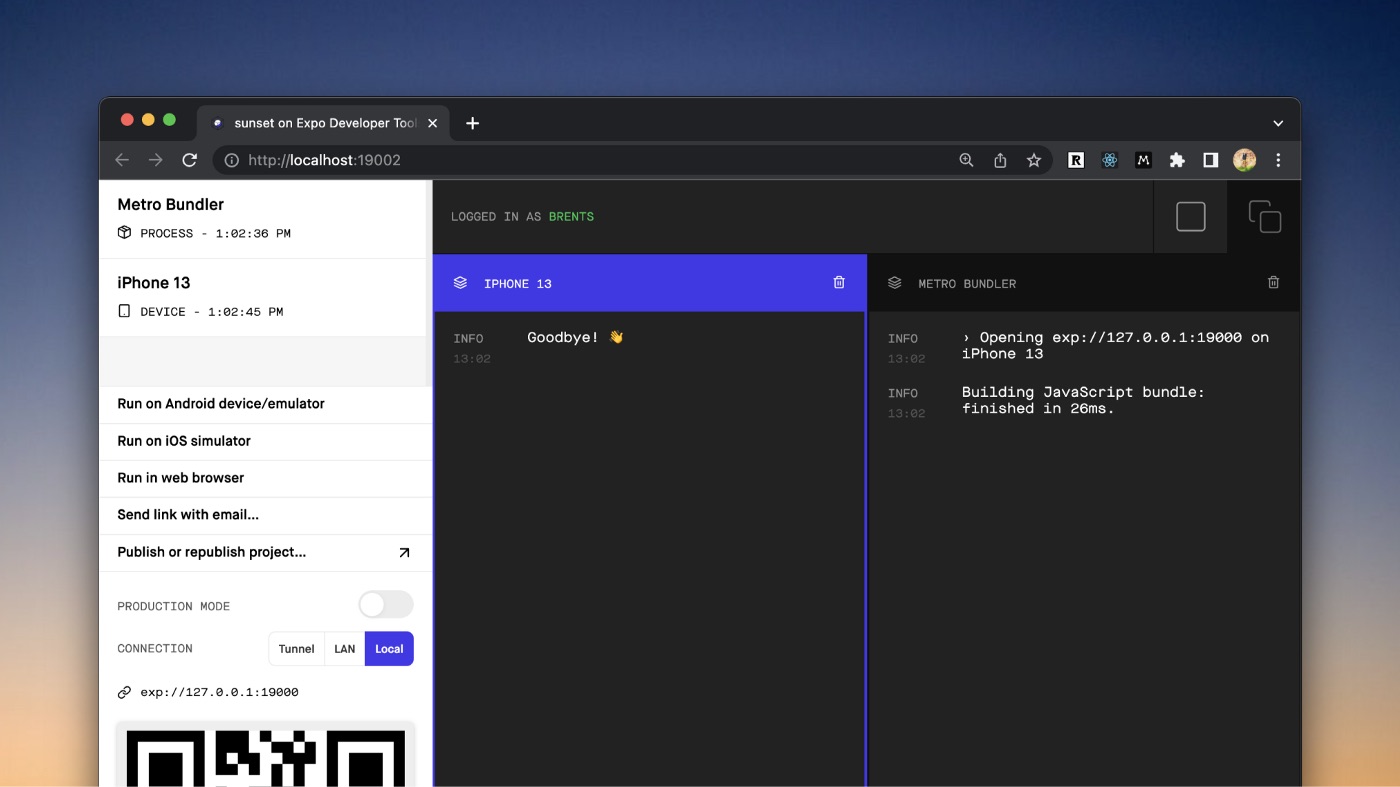Open React Developer Tools extension

click(1110, 160)
